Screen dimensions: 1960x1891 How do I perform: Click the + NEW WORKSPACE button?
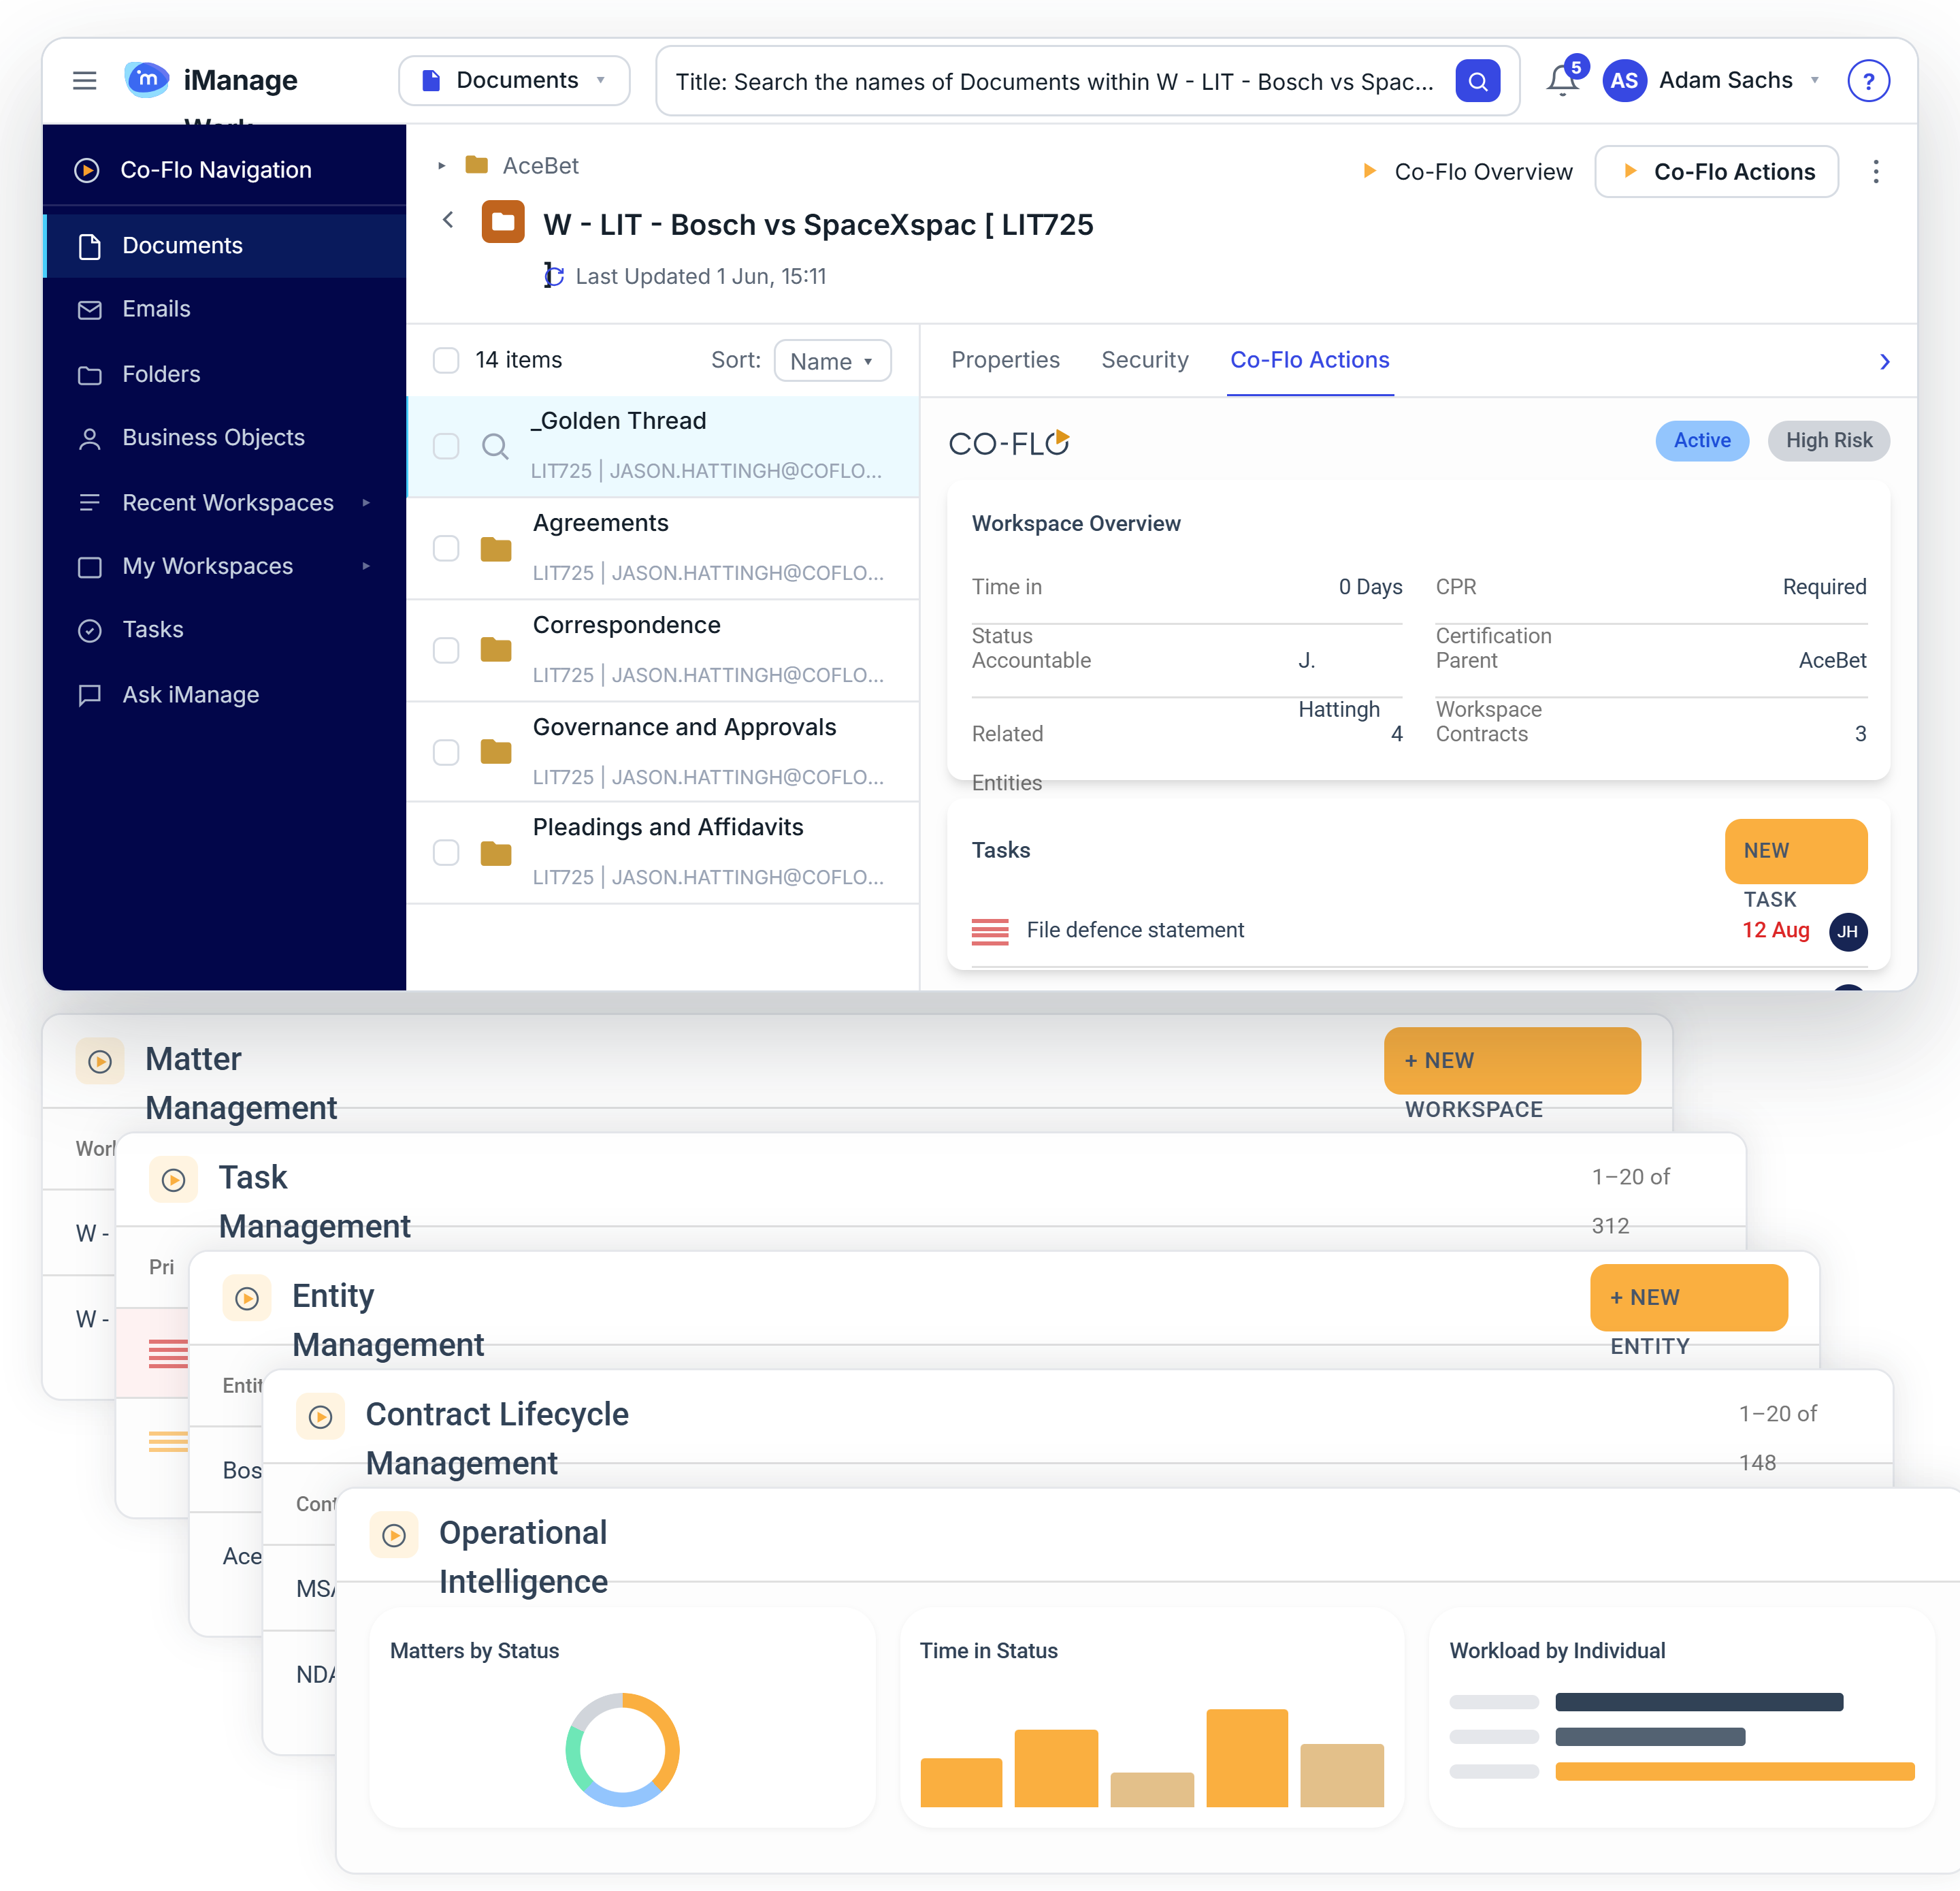[1512, 1061]
